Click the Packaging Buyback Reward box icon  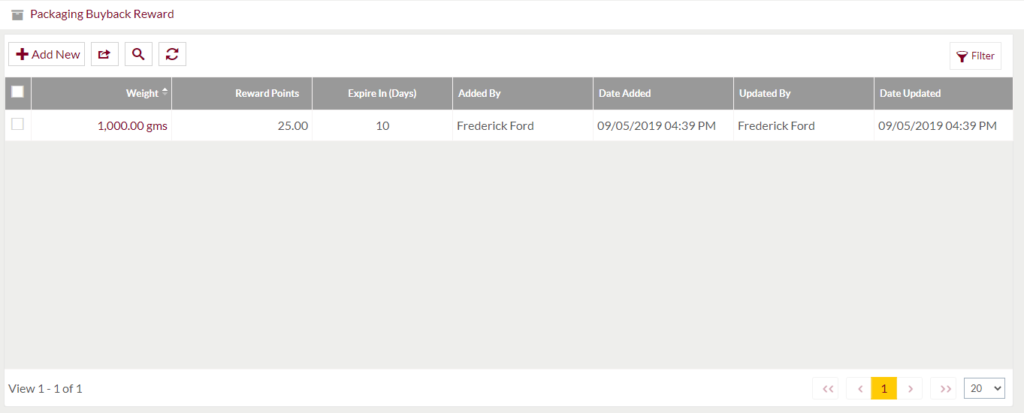point(18,14)
